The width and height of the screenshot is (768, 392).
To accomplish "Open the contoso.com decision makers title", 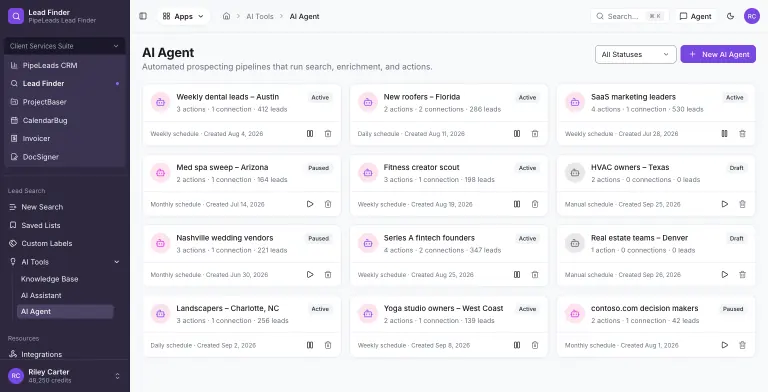I will click(x=645, y=308).
